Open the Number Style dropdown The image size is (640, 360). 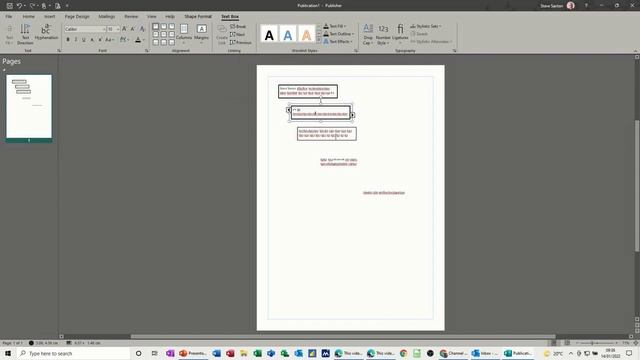(383, 34)
